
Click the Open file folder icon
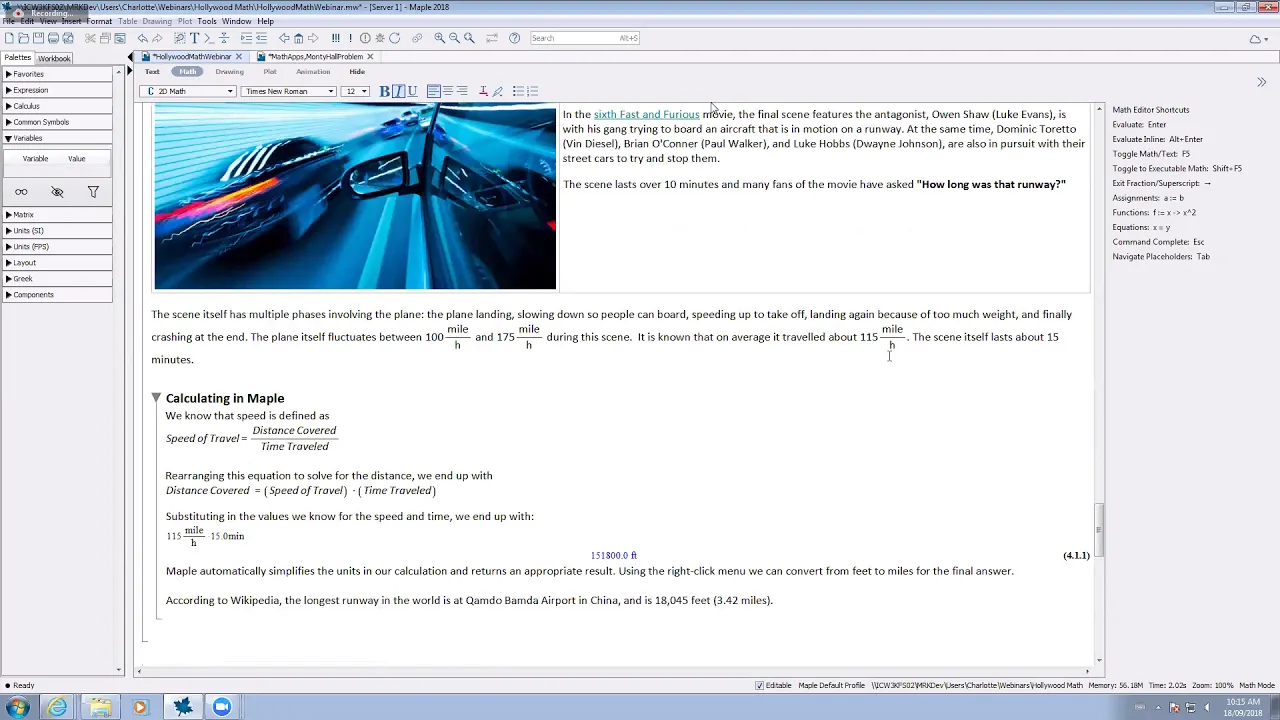tap(23, 38)
